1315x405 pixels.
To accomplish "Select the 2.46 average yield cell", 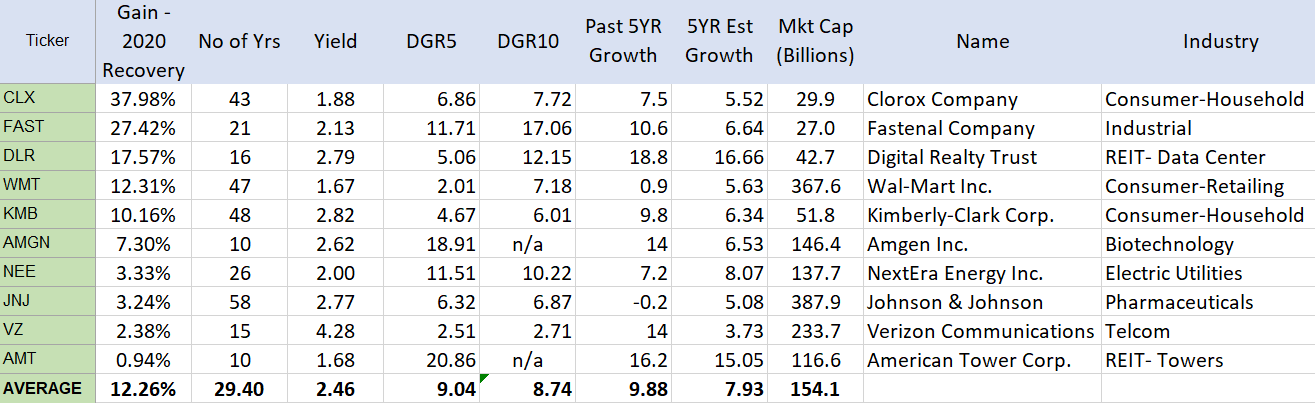I will (x=335, y=389).
